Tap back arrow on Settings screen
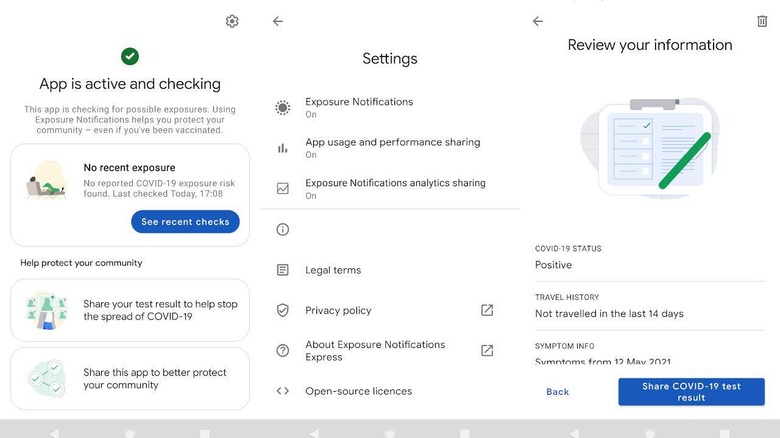780x438 pixels. pyautogui.click(x=278, y=21)
